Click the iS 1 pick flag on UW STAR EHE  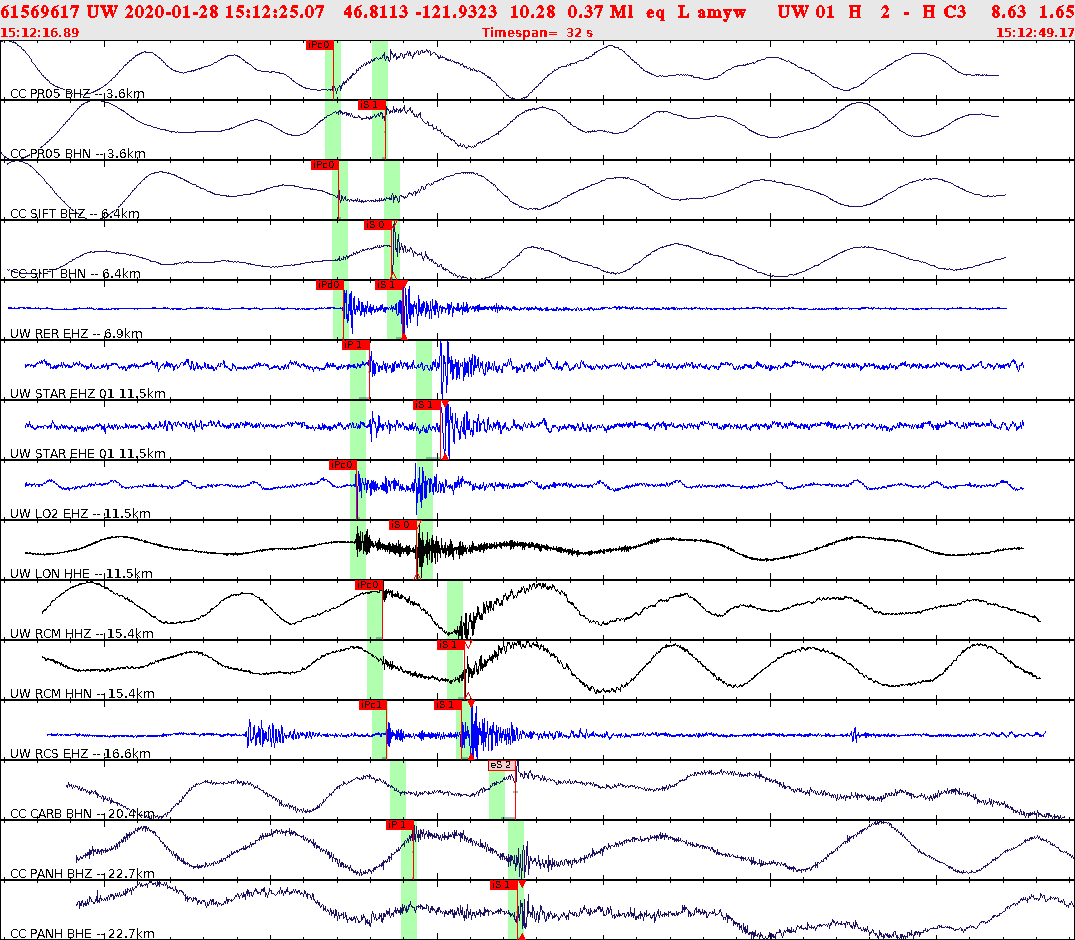(424, 406)
